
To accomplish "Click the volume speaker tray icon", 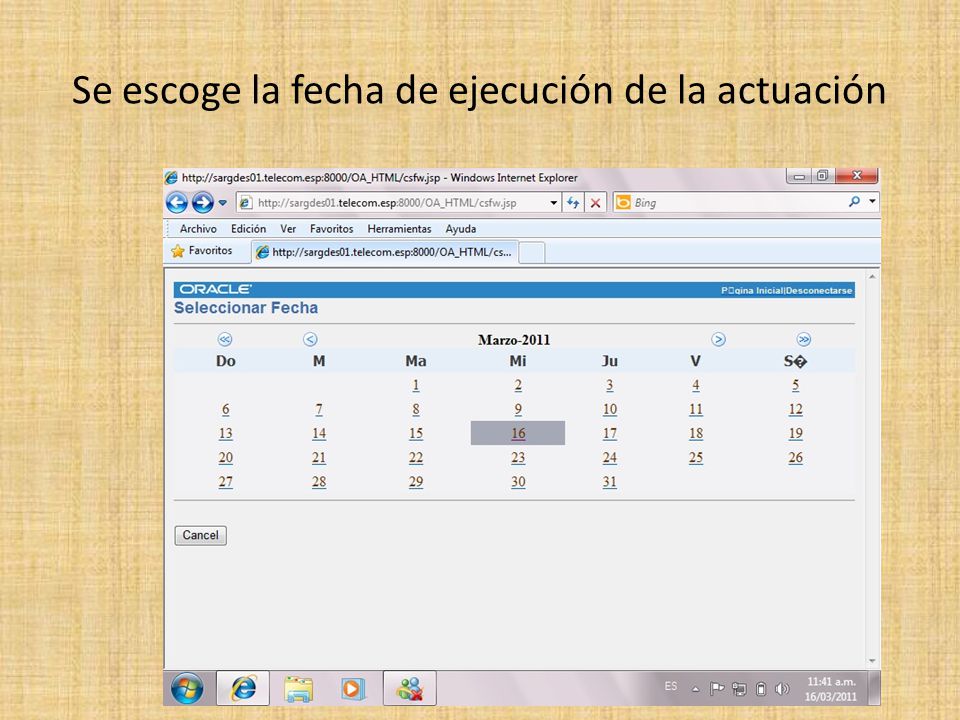I will (782, 689).
